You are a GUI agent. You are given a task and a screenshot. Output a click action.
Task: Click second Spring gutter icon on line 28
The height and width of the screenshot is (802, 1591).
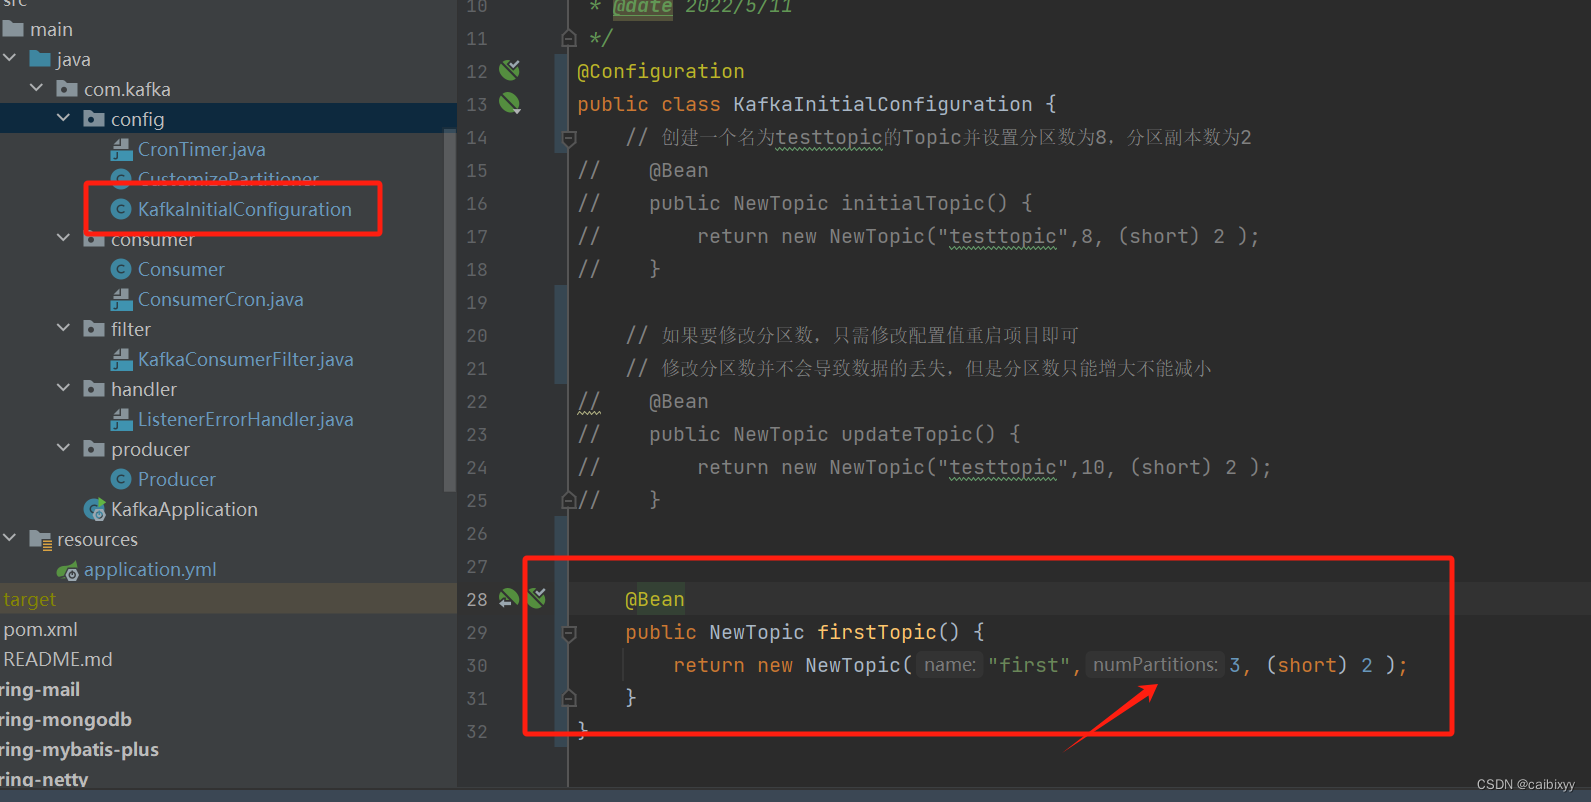tap(537, 598)
